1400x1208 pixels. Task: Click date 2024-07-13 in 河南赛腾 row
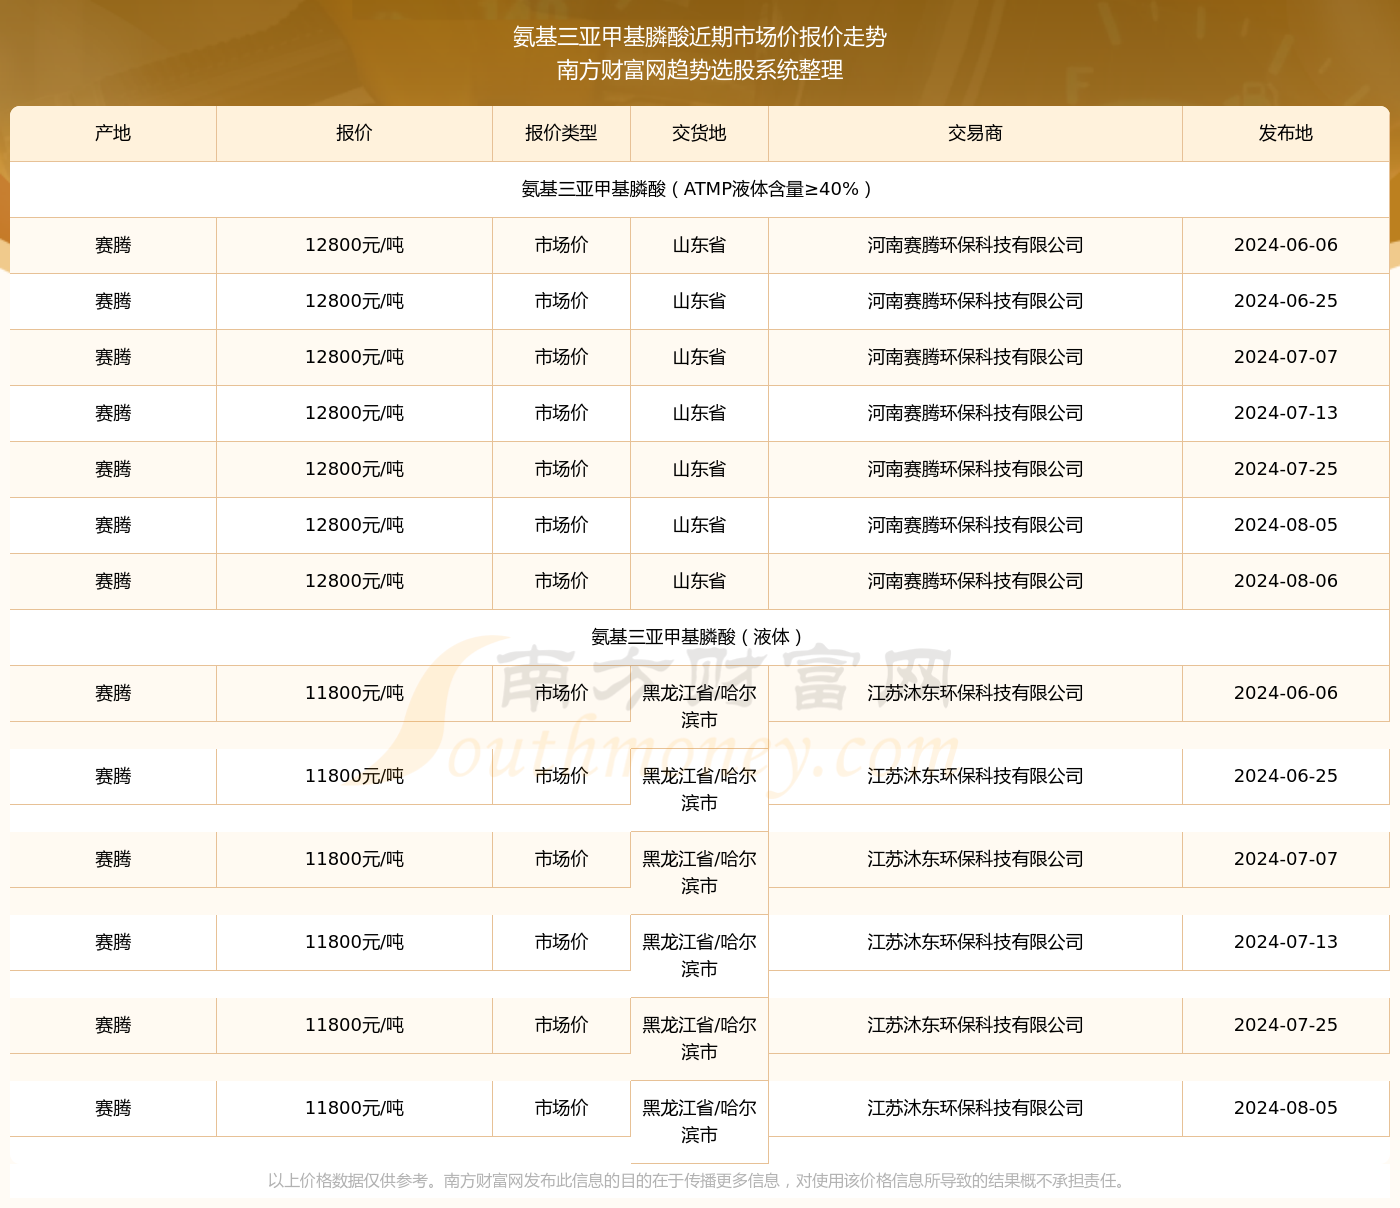point(1286,413)
